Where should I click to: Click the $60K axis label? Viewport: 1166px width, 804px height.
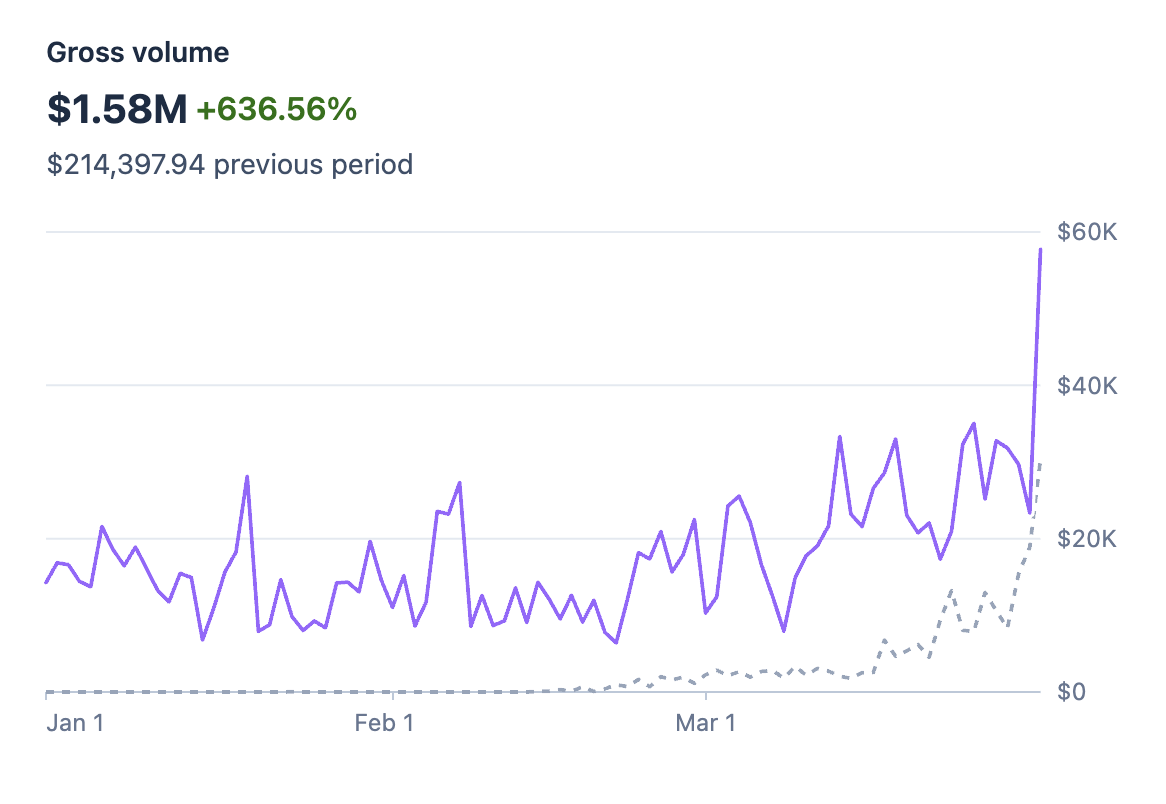pyautogui.click(x=1086, y=232)
